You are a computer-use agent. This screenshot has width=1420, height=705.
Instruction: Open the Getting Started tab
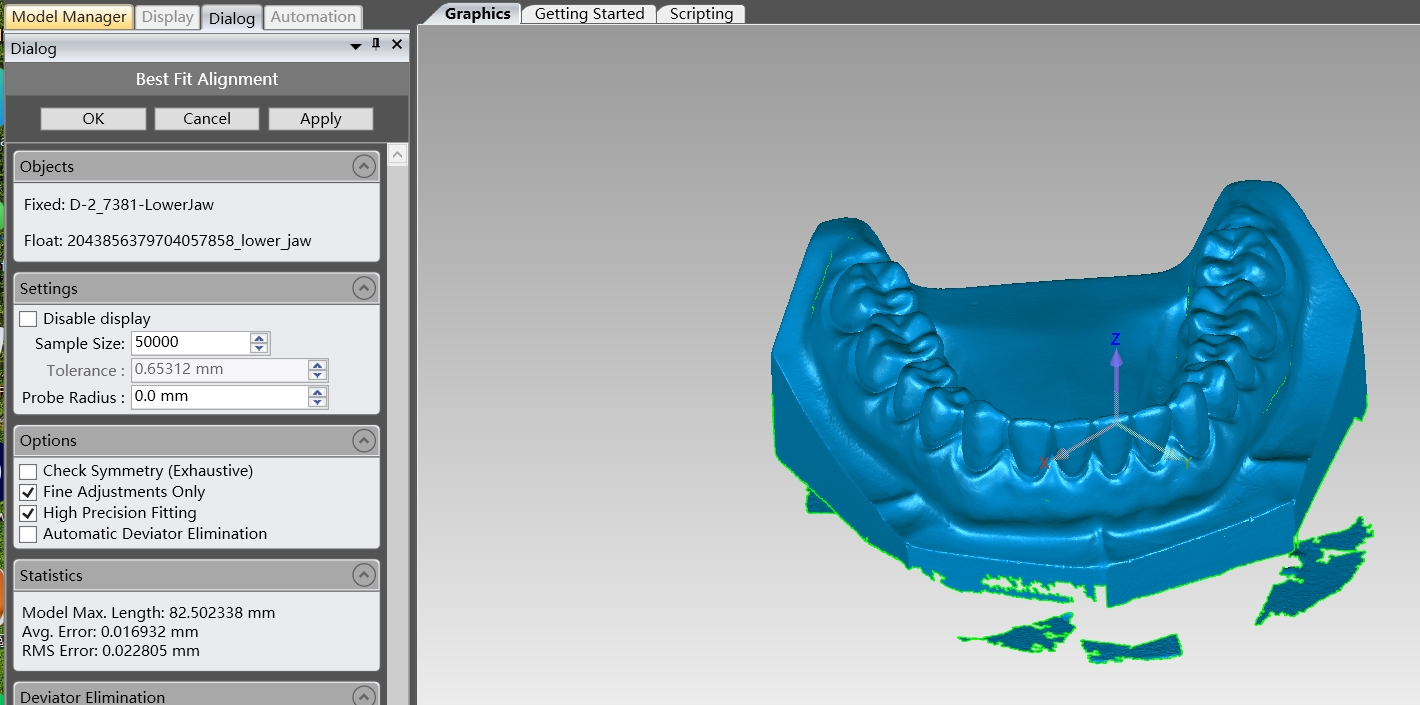[x=589, y=14]
